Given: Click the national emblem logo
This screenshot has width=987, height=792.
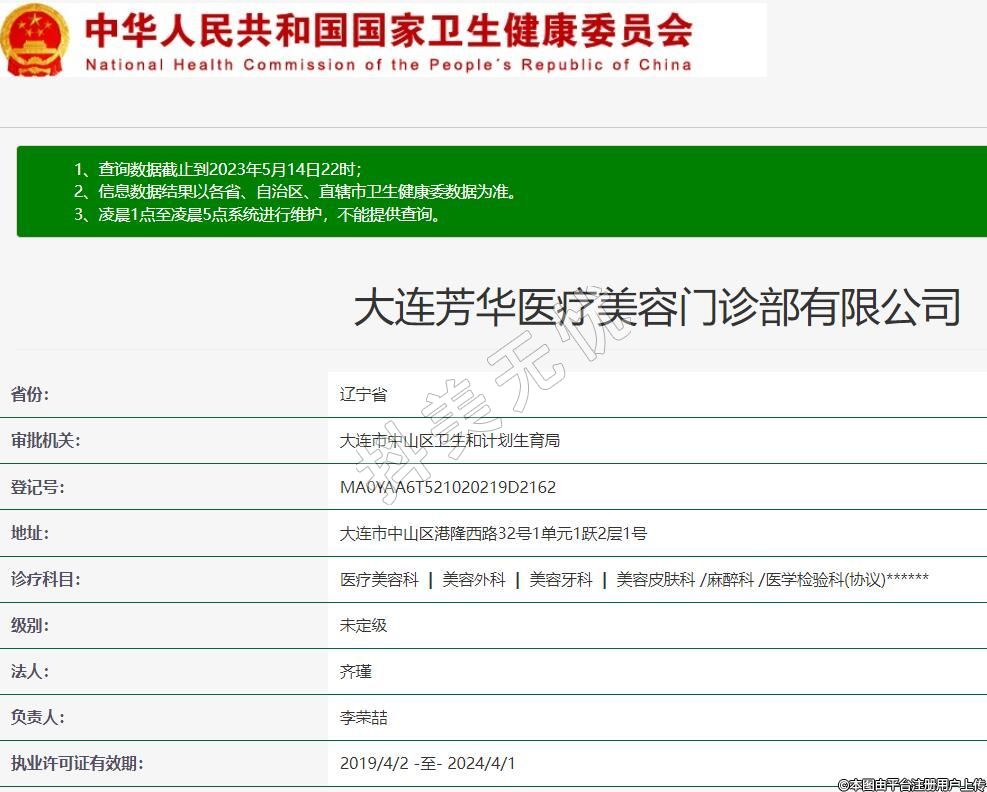Looking at the screenshot, I should point(35,39).
